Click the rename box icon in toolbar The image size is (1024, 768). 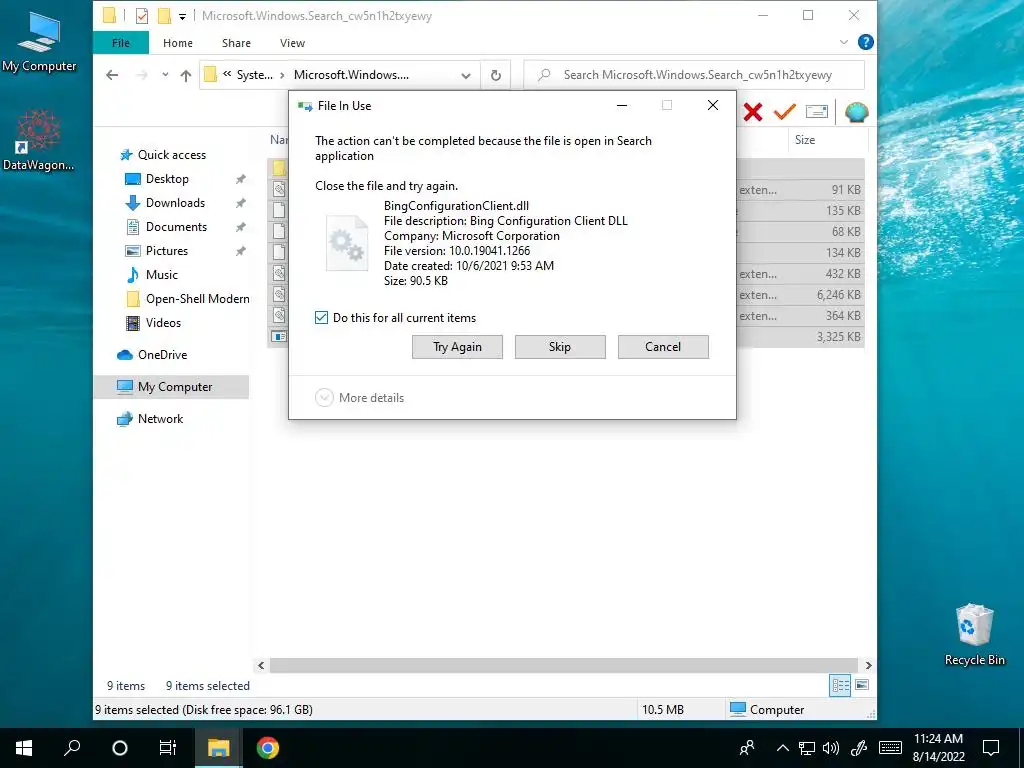click(x=816, y=112)
